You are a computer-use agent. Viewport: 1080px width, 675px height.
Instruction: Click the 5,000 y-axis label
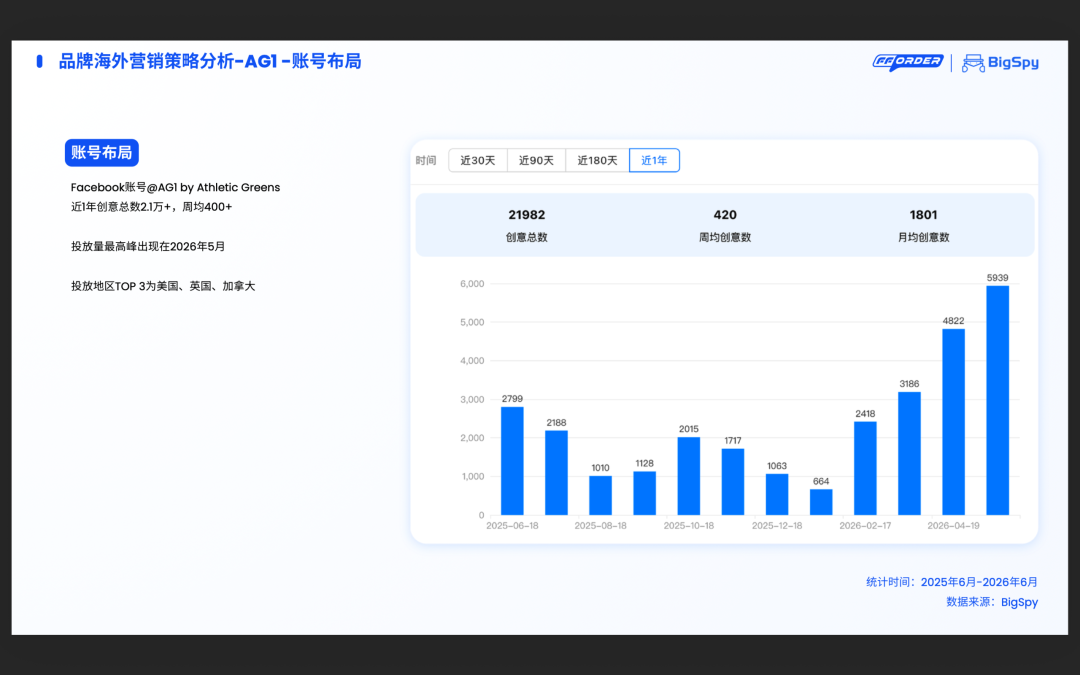(x=472, y=322)
